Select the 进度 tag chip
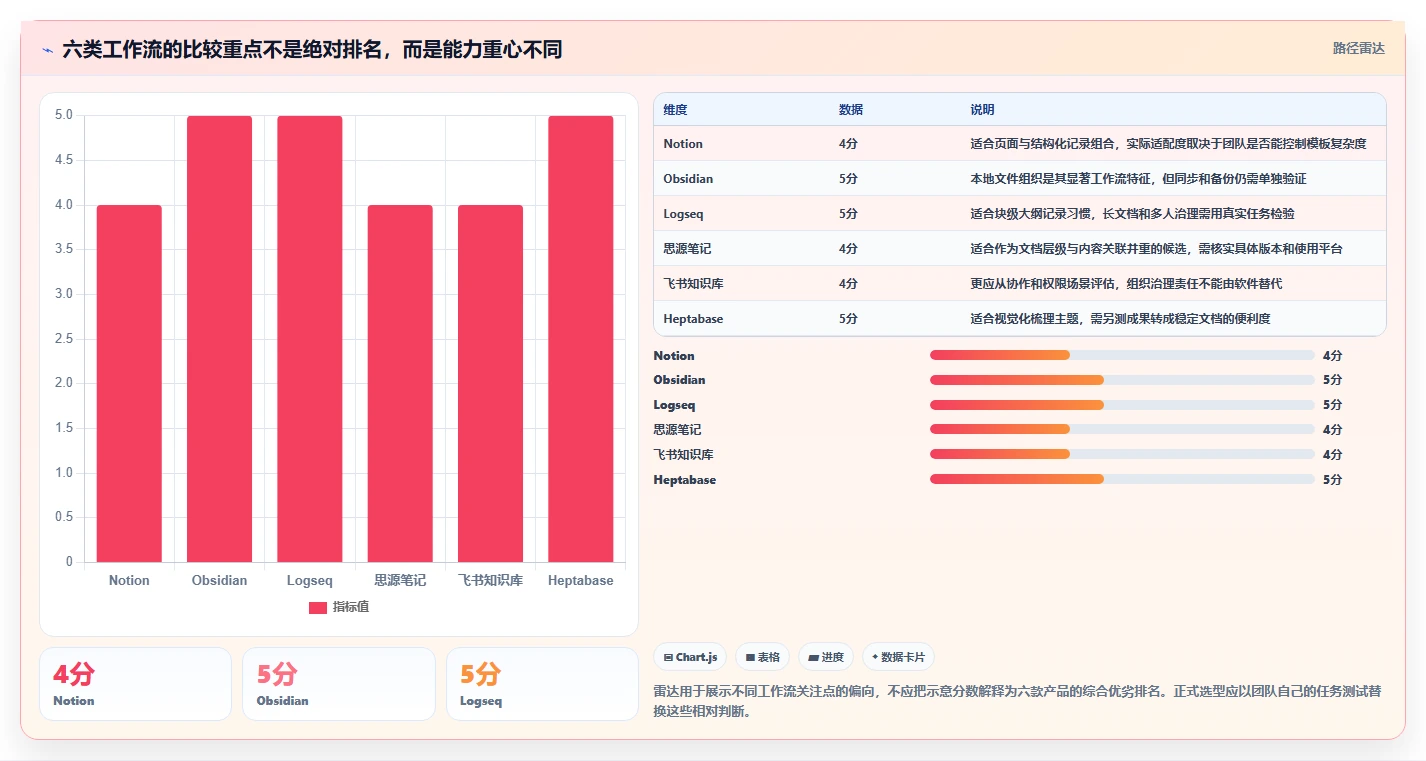Screen dimensions: 1426x761 pyautogui.click(x=826, y=657)
